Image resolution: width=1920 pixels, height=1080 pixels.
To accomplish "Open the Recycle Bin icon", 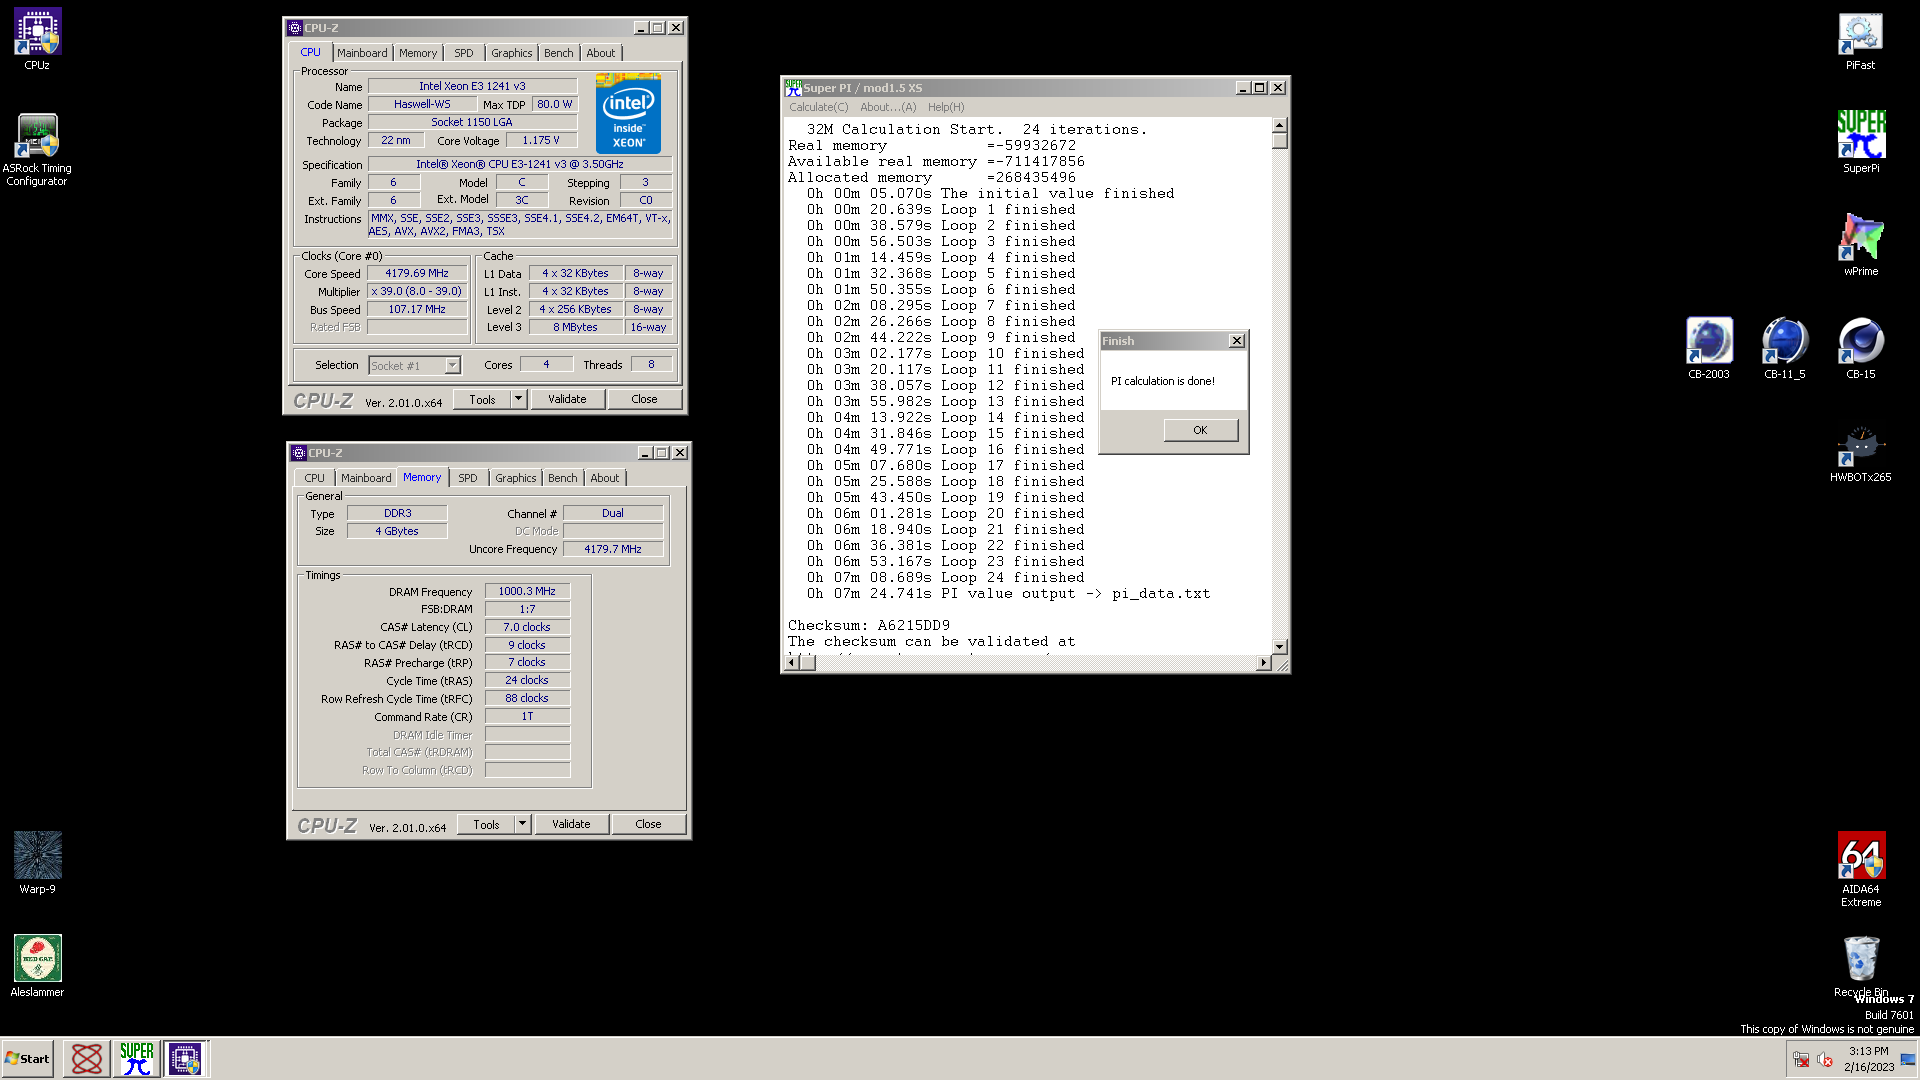I will click(x=1860, y=965).
